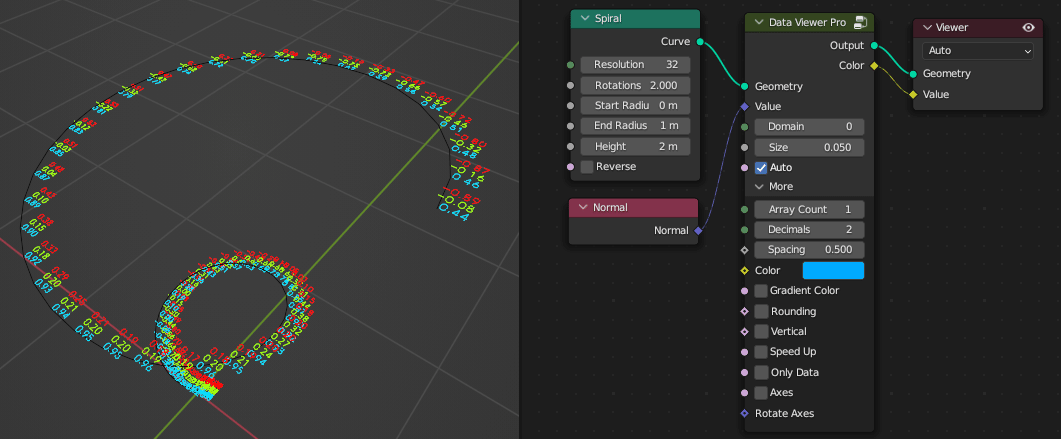
Task: Tick the Only Data checkbox
Action: point(761,372)
